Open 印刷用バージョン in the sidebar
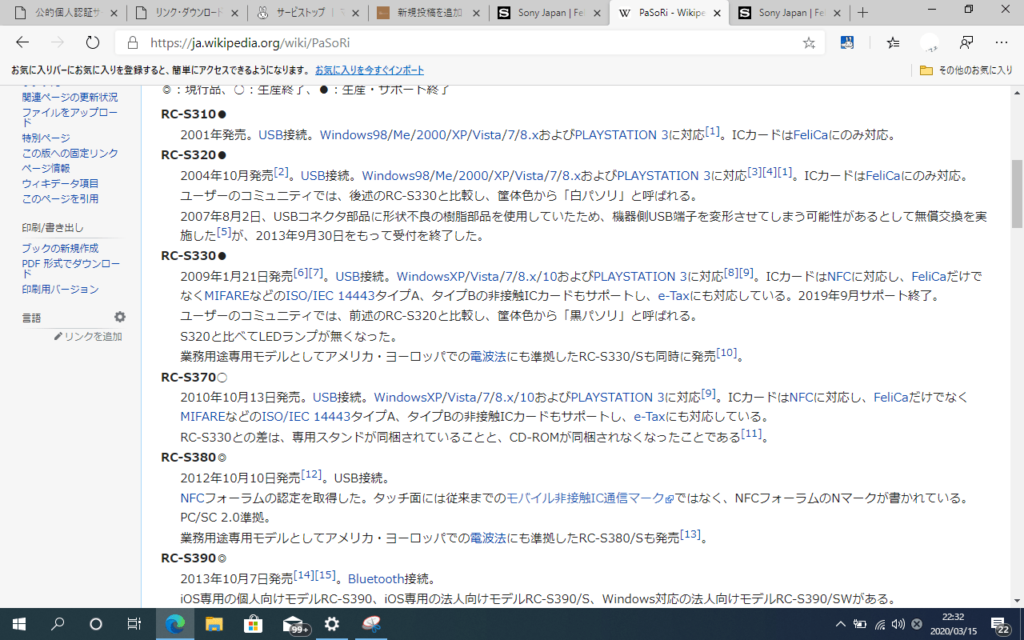Viewport: 1024px width, 640px height. [x=60, y=289]
